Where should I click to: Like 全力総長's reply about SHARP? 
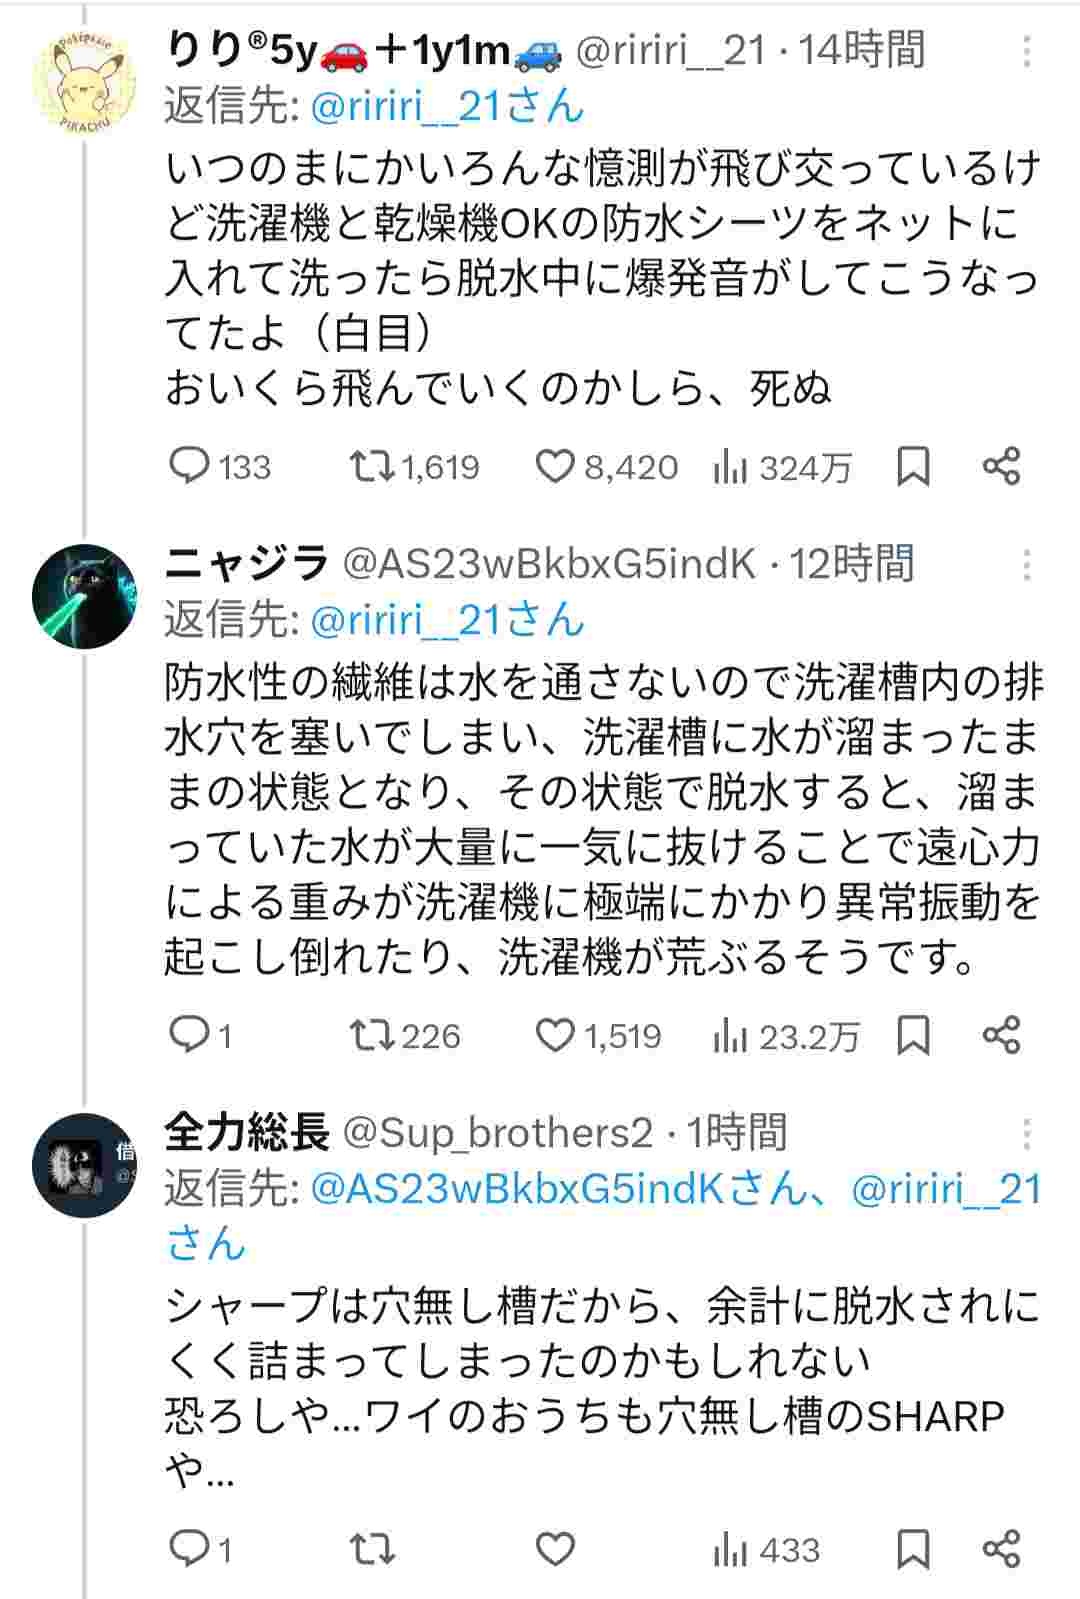point(556,1550)
